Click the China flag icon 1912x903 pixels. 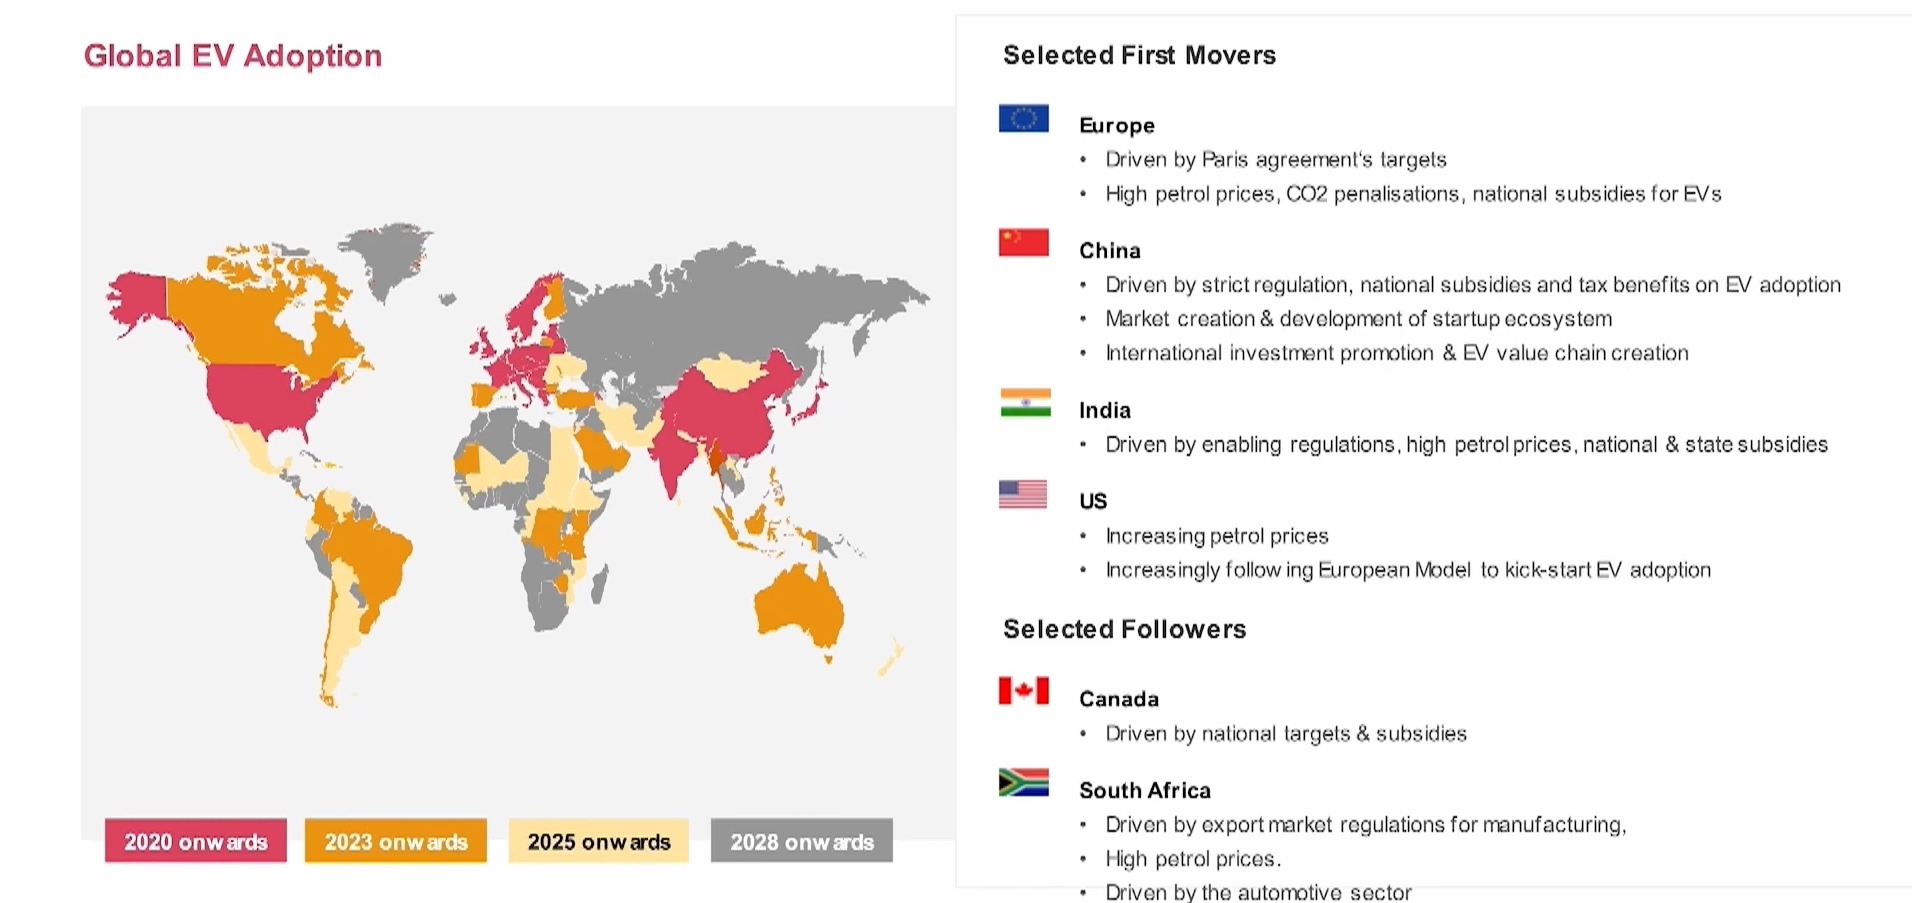(x=1023, y=242)
